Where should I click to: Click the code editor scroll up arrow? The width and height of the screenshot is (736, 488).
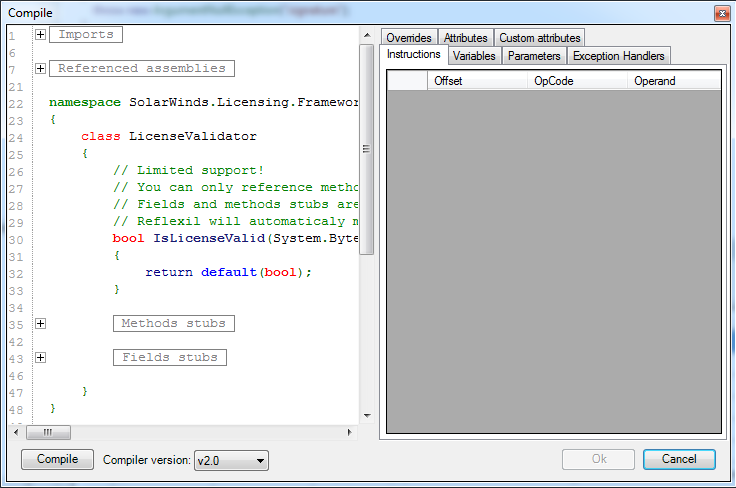(367, 36)
